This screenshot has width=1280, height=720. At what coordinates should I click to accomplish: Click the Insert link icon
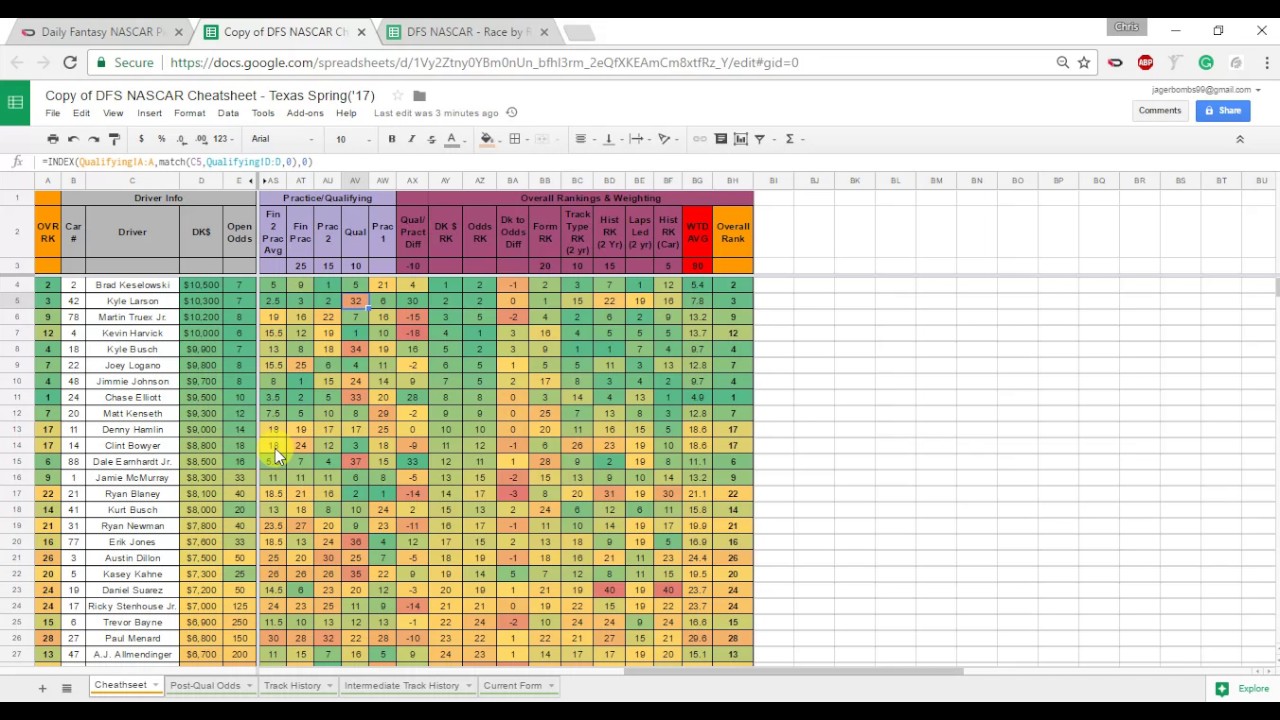(700, 139)
